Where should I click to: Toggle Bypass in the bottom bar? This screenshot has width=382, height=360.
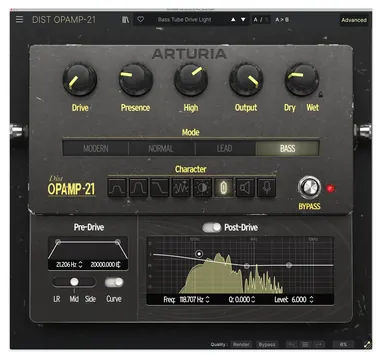coord(267,344)
